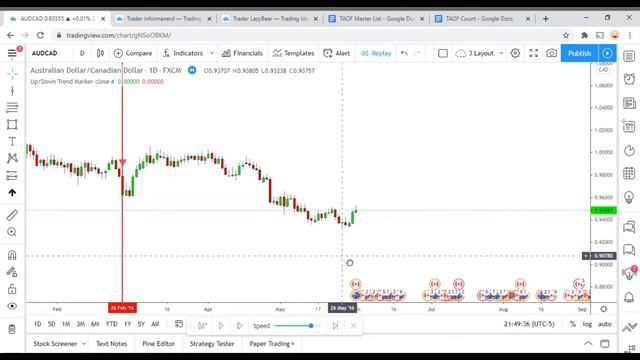Screen dimensions: 640x360
Task: Select the YTD date range
Action: click(x=111, y=324)
